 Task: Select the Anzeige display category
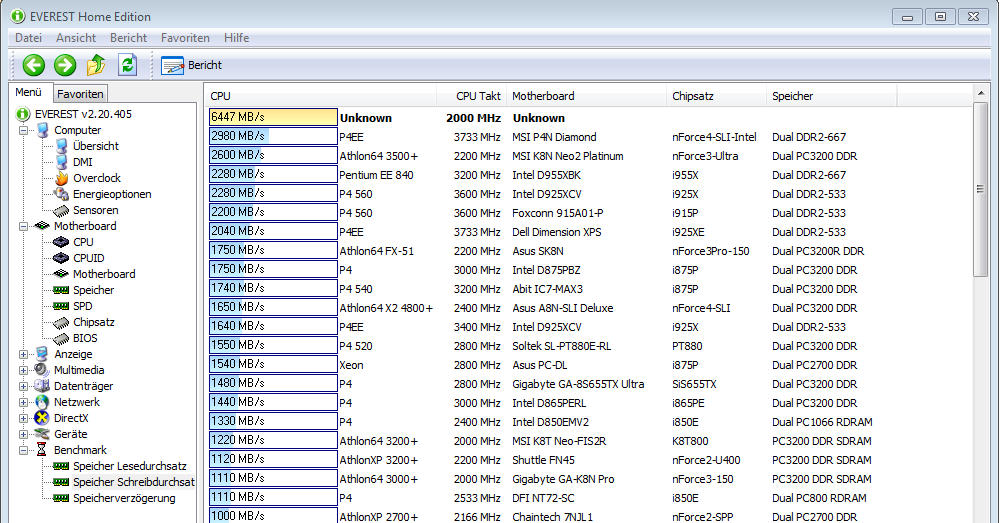pyautogui.click(x=73, y=354)
